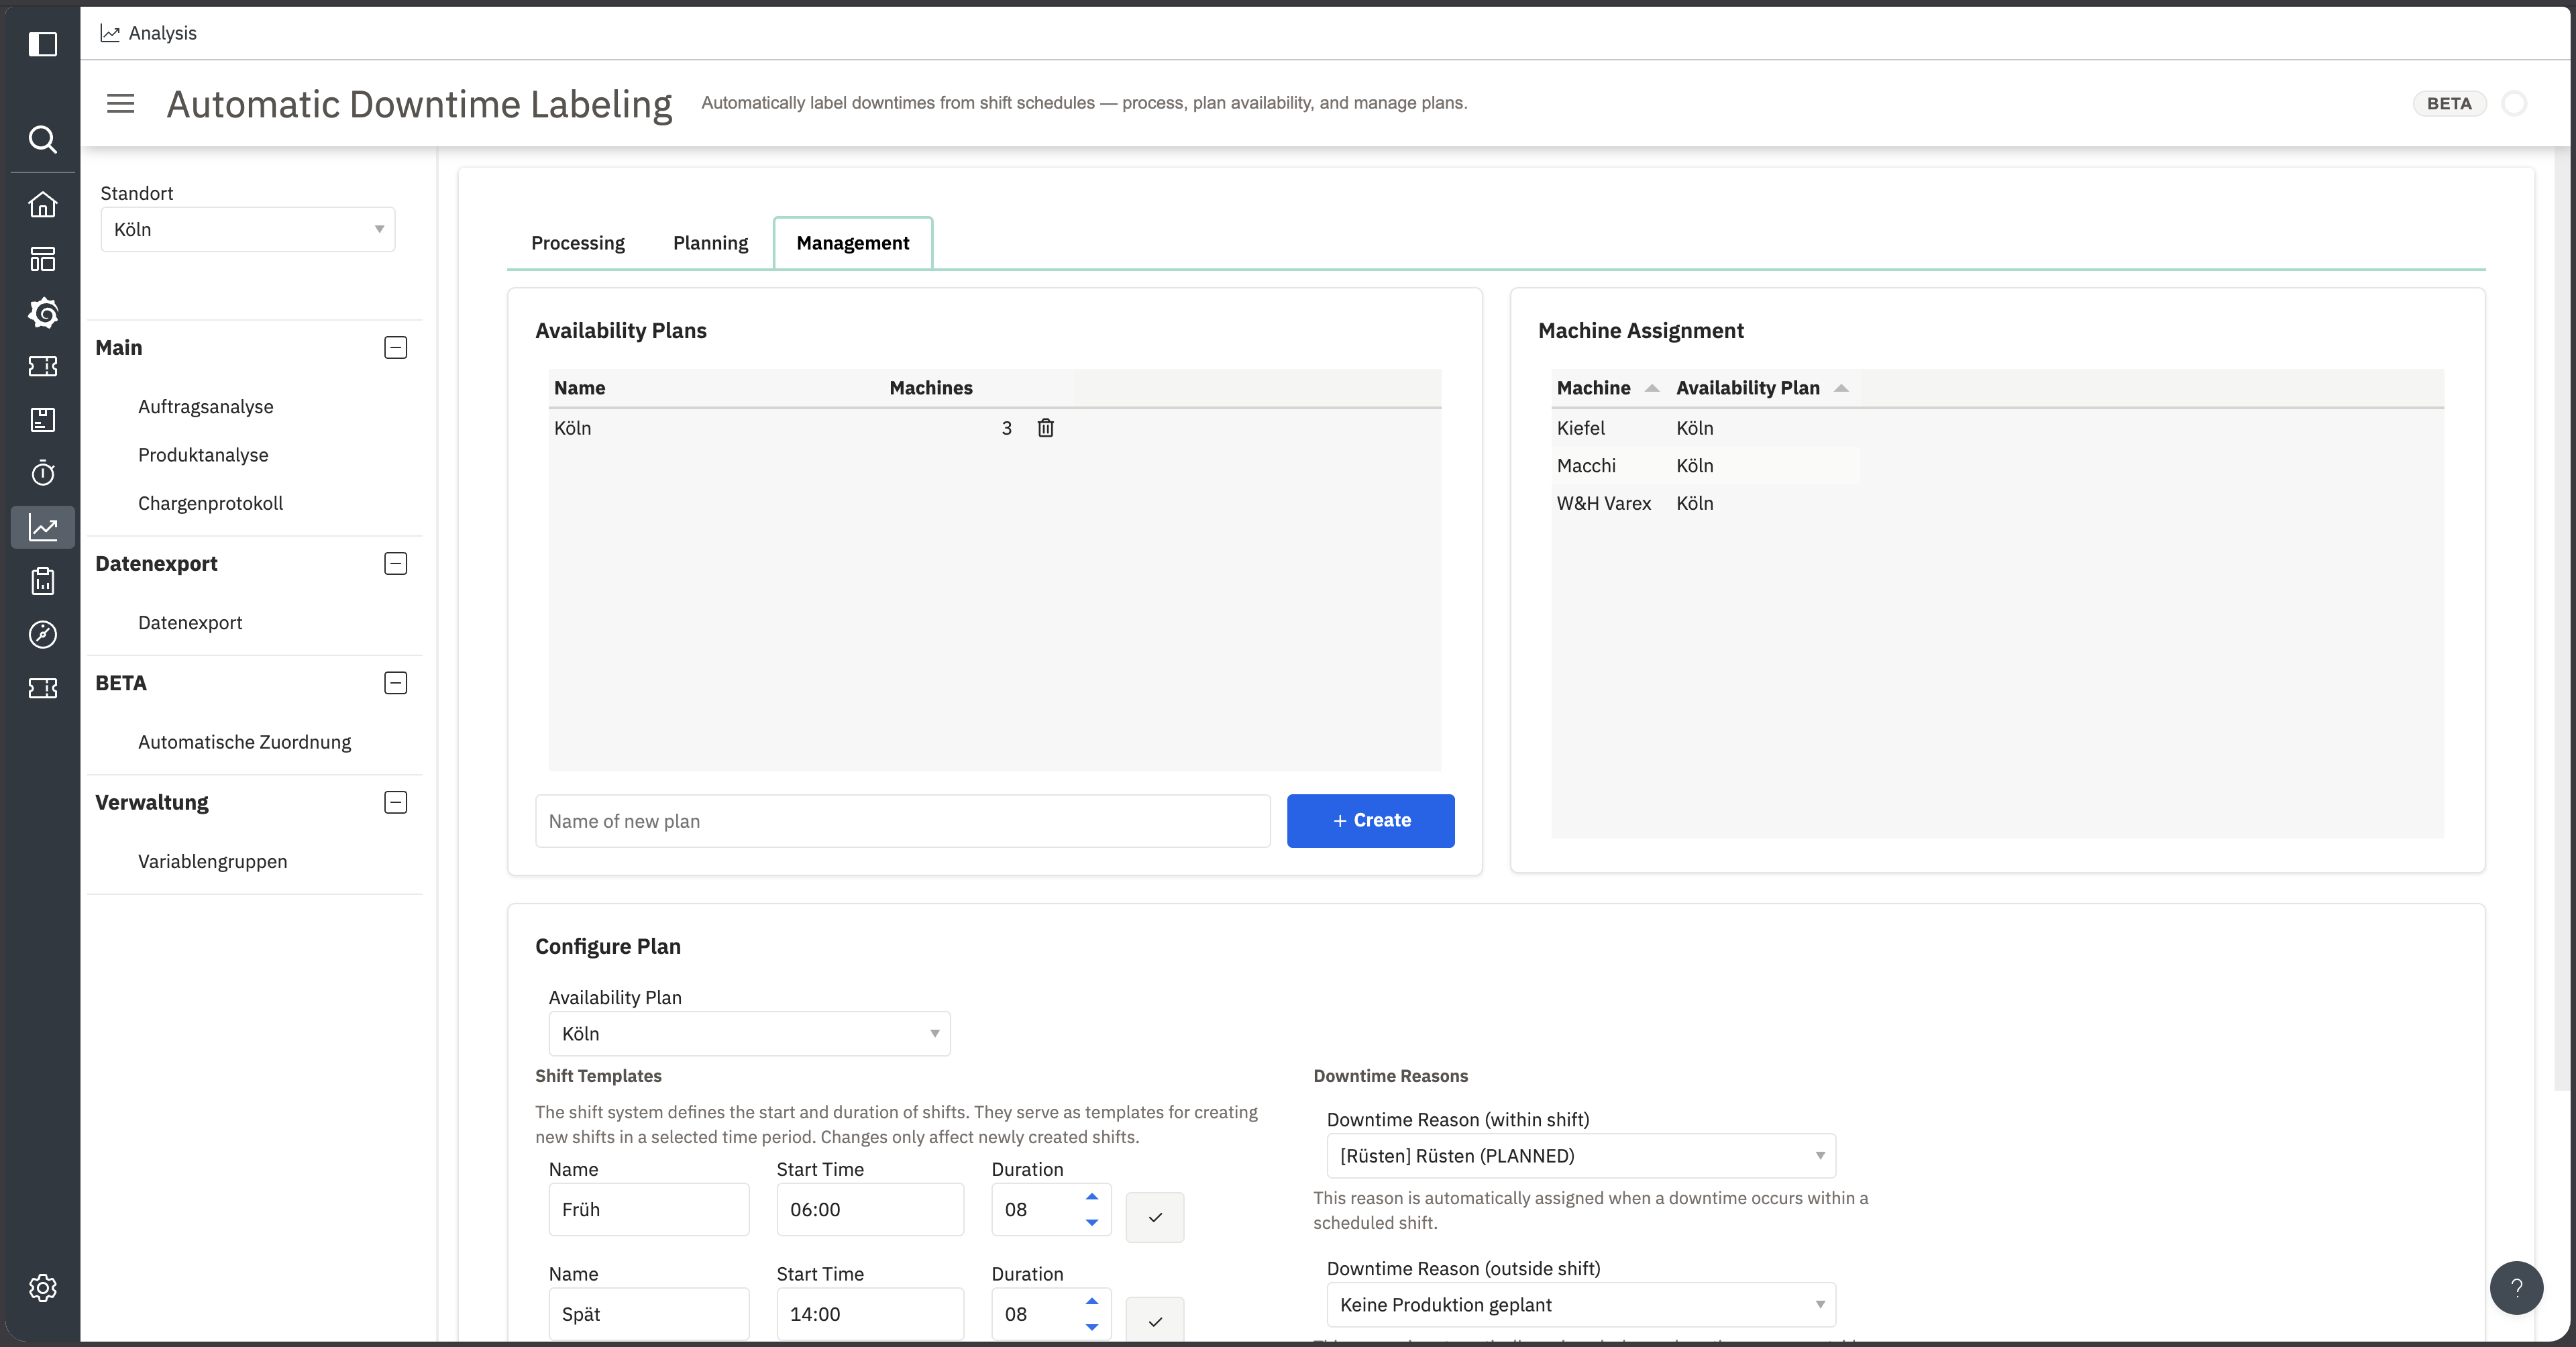This screenshot has width=2576, height=1347.
Task: Open the help question mark button
Action: tap(2516, 1288)
